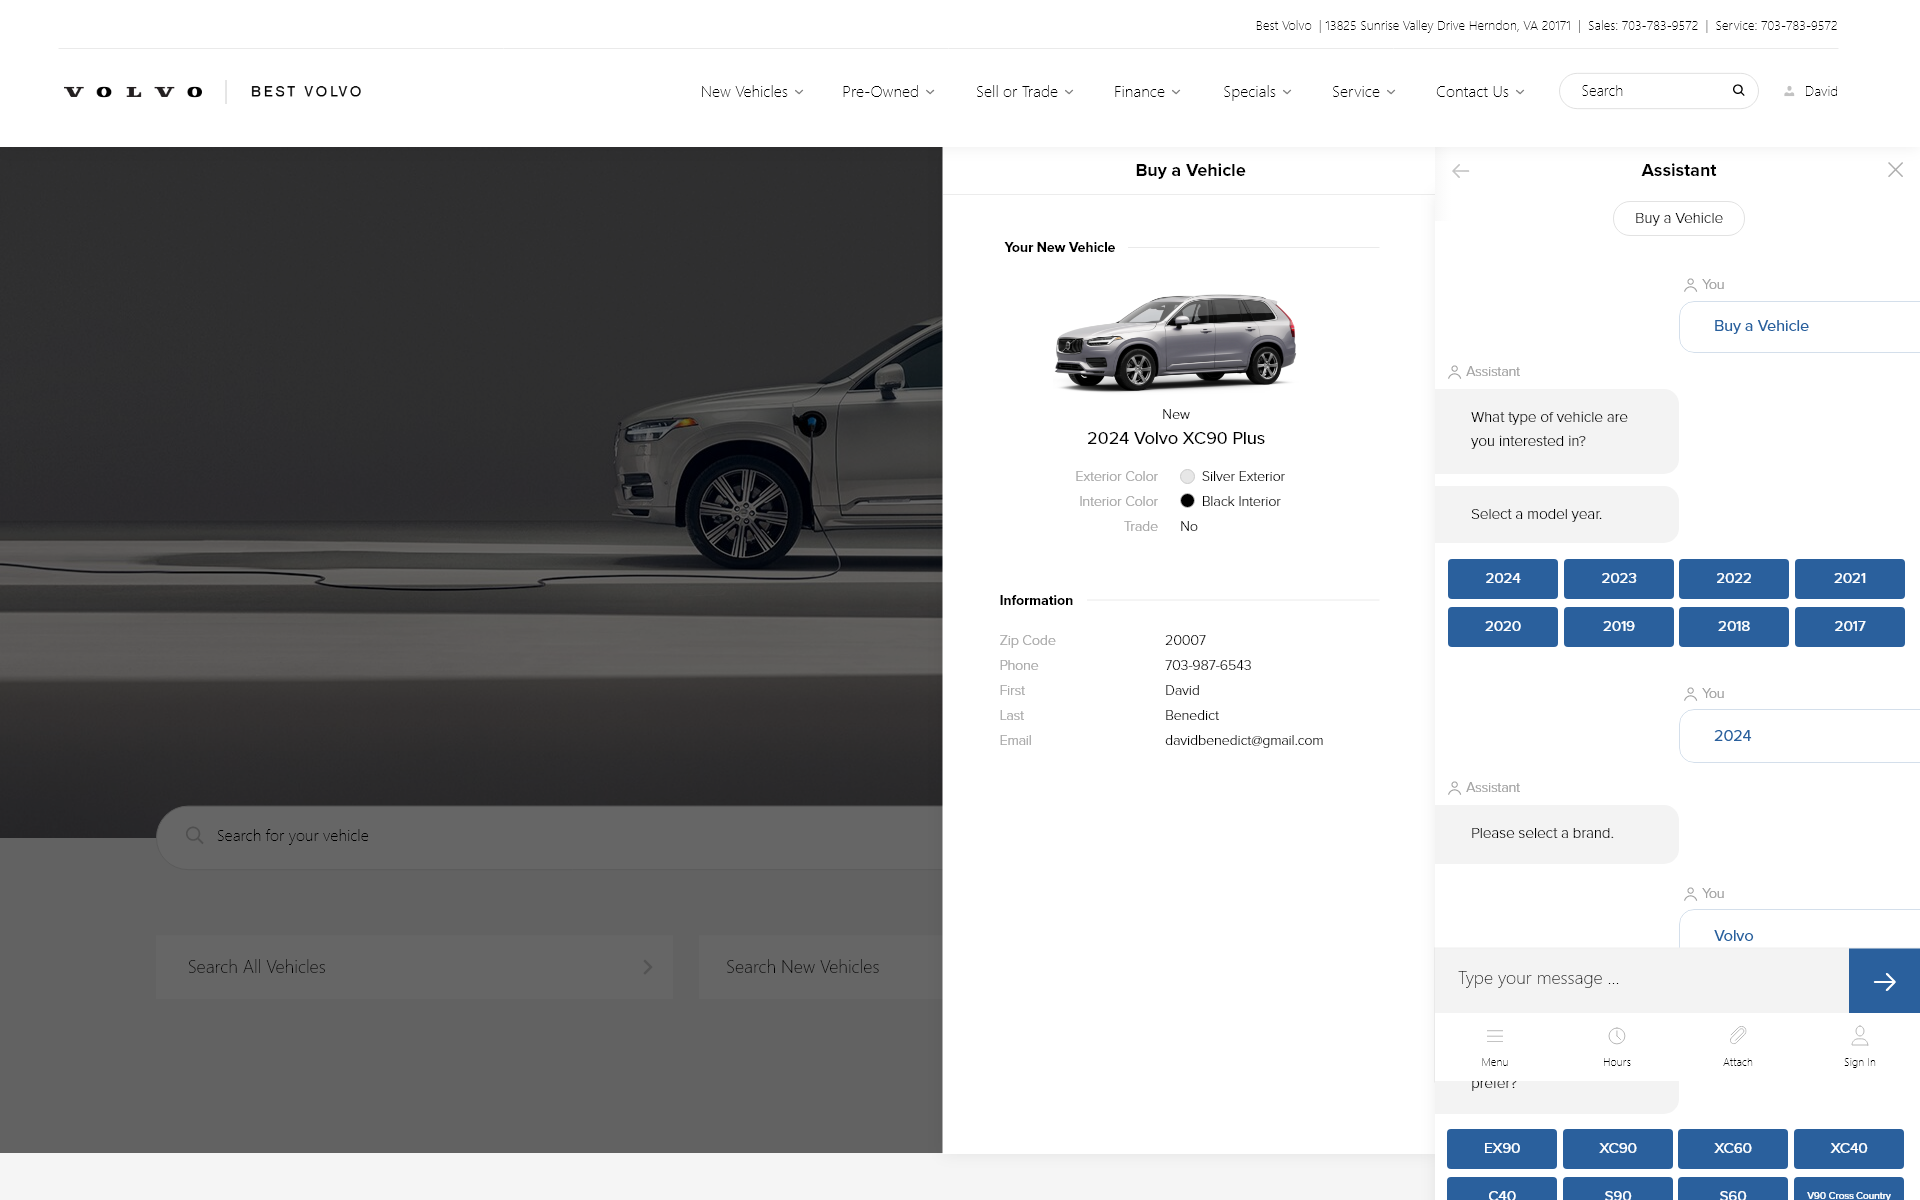Click the search magnifier icon in header
Screen dimensions: 1920x1200
[1738, 91]
